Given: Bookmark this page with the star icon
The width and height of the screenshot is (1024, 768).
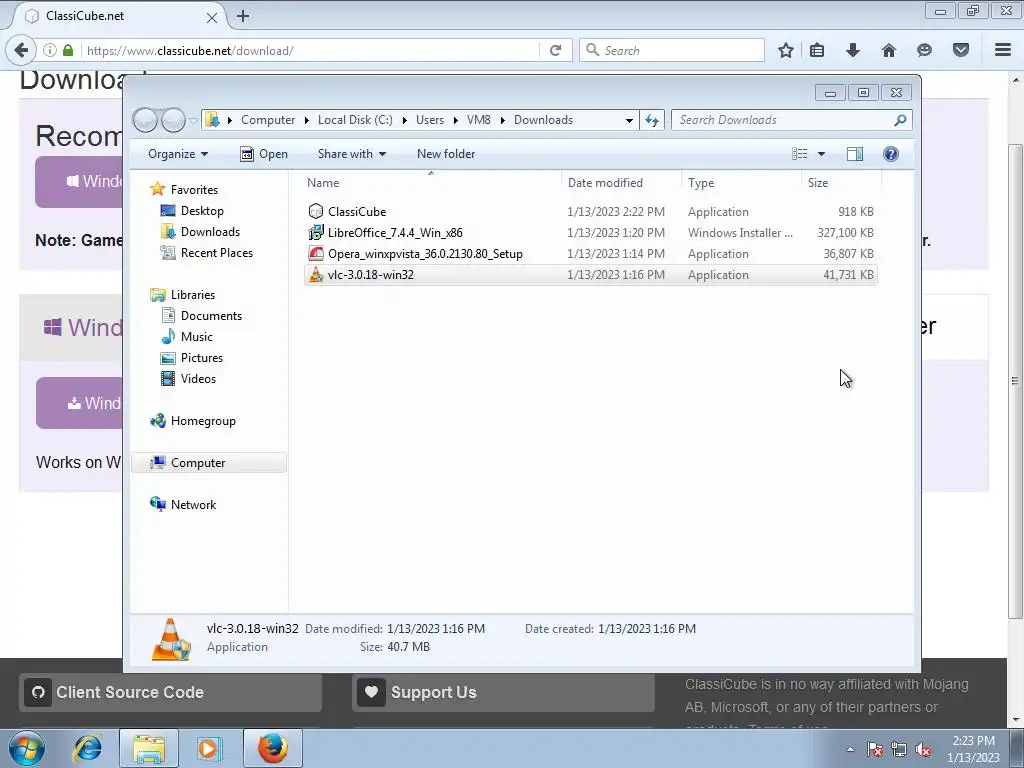Looking at the screenshot, I should coord(786,50).
